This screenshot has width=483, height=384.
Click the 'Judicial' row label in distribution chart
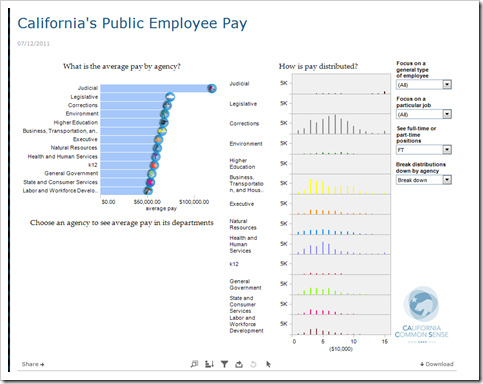pos(239,83)
